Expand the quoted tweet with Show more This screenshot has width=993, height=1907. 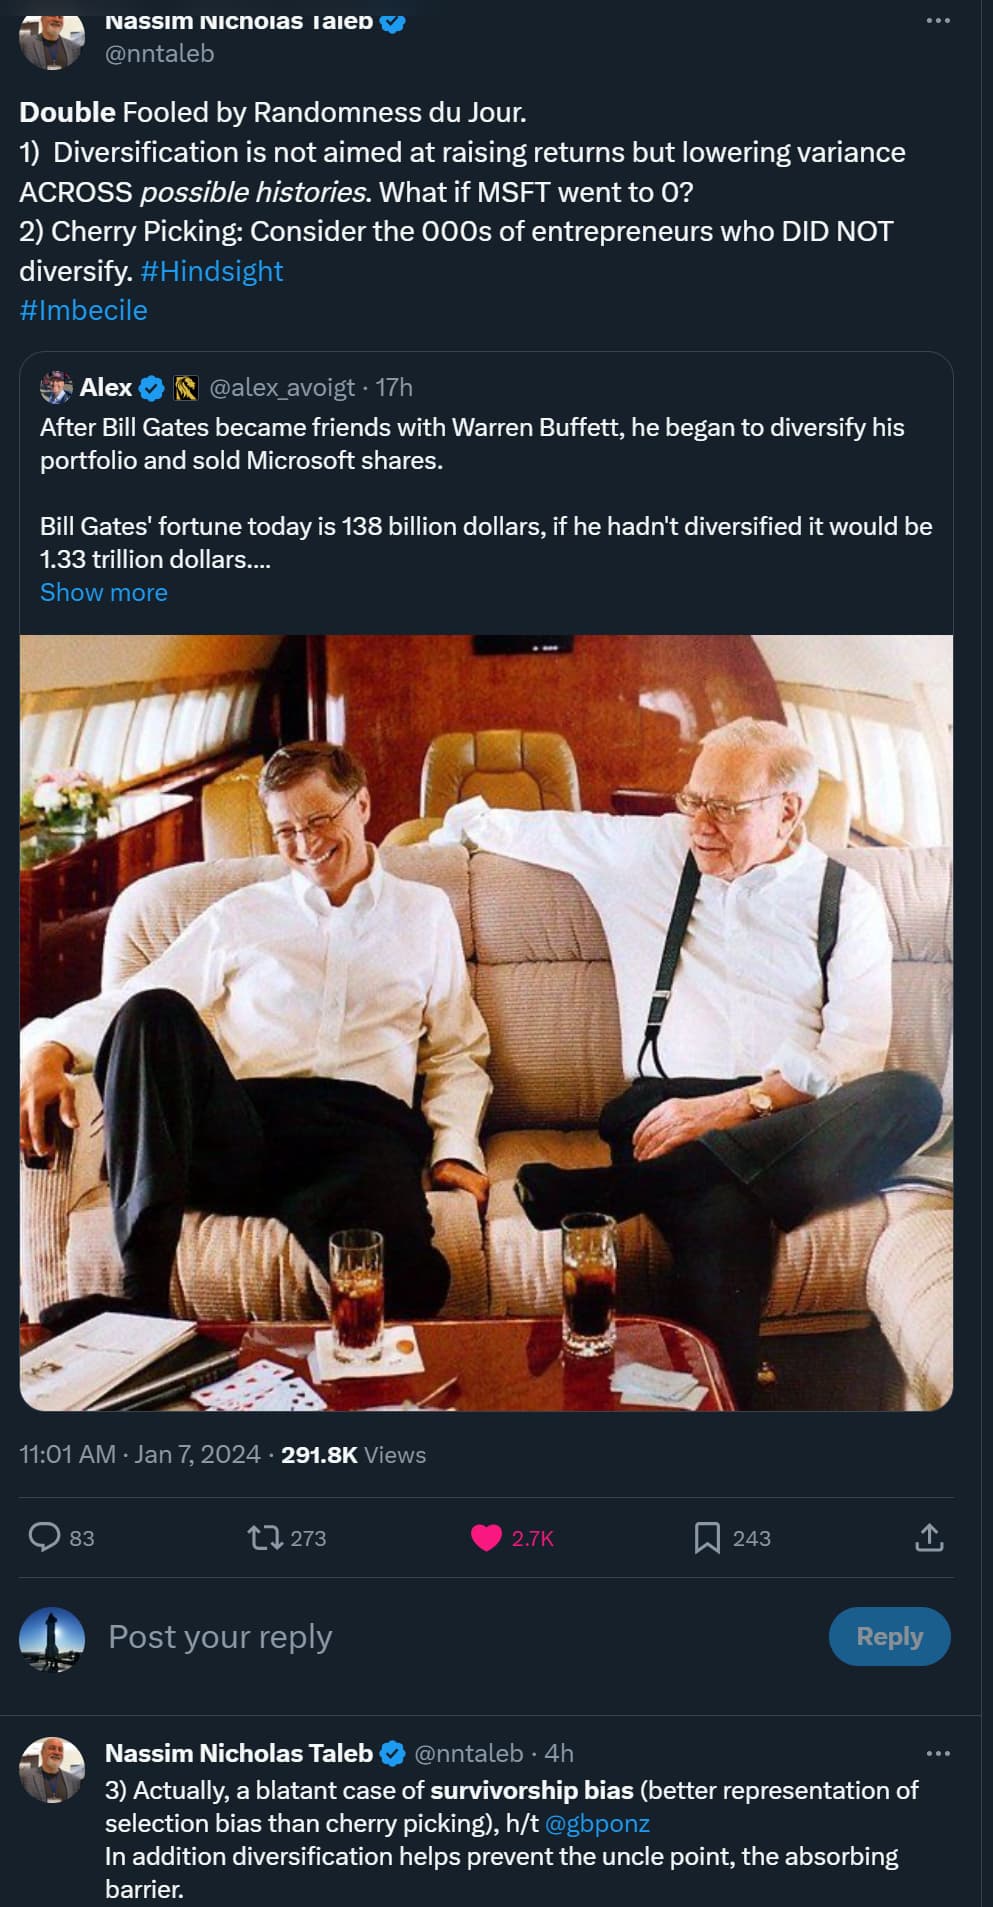104,592
